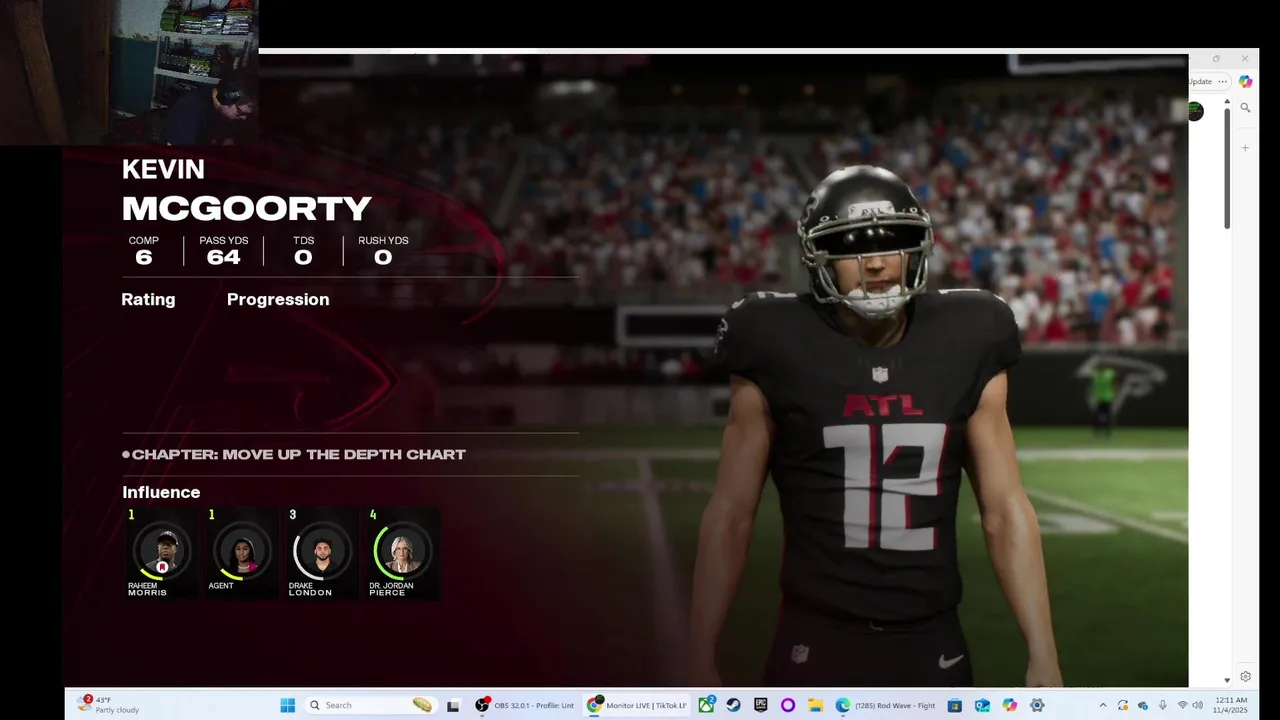The width and height of the screenshot is (1280, 720).
Task: Click the round profile avatar in Edge
Action: point(1196,111)
